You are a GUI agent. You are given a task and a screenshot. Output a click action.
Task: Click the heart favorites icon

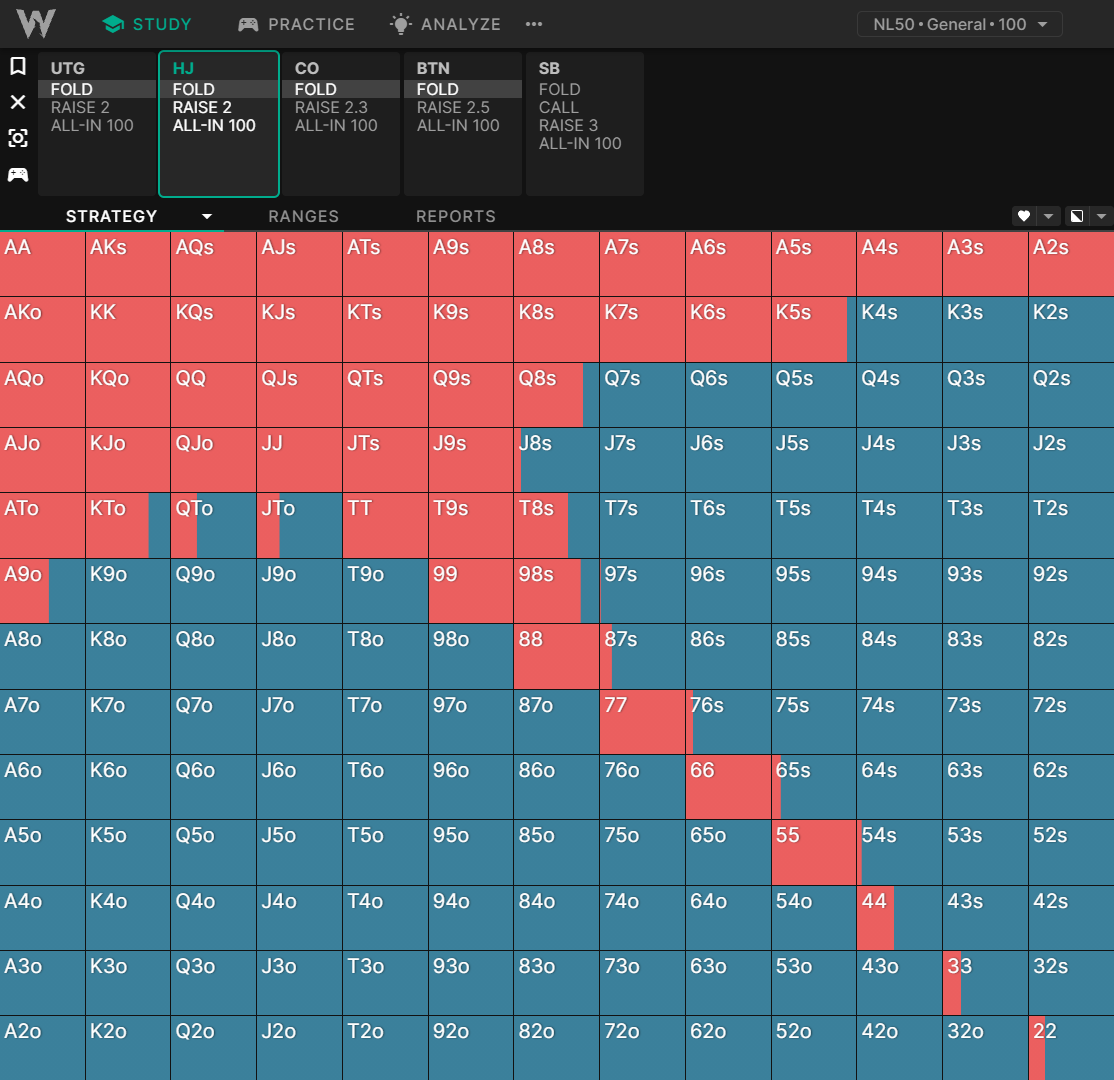[x=1023, y=216]
